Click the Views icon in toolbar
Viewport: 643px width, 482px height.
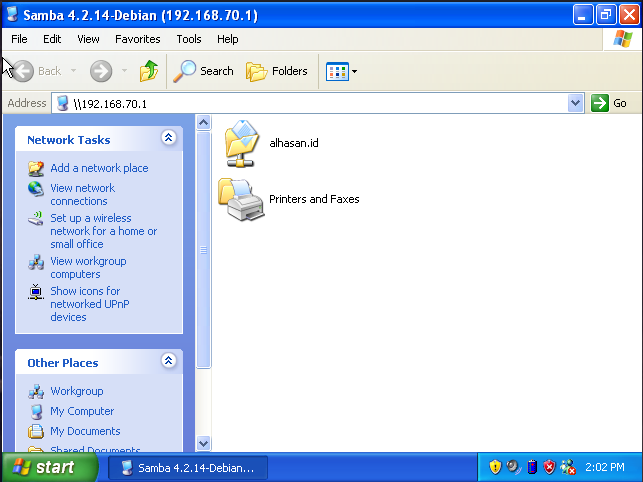(x=337, y=71)
